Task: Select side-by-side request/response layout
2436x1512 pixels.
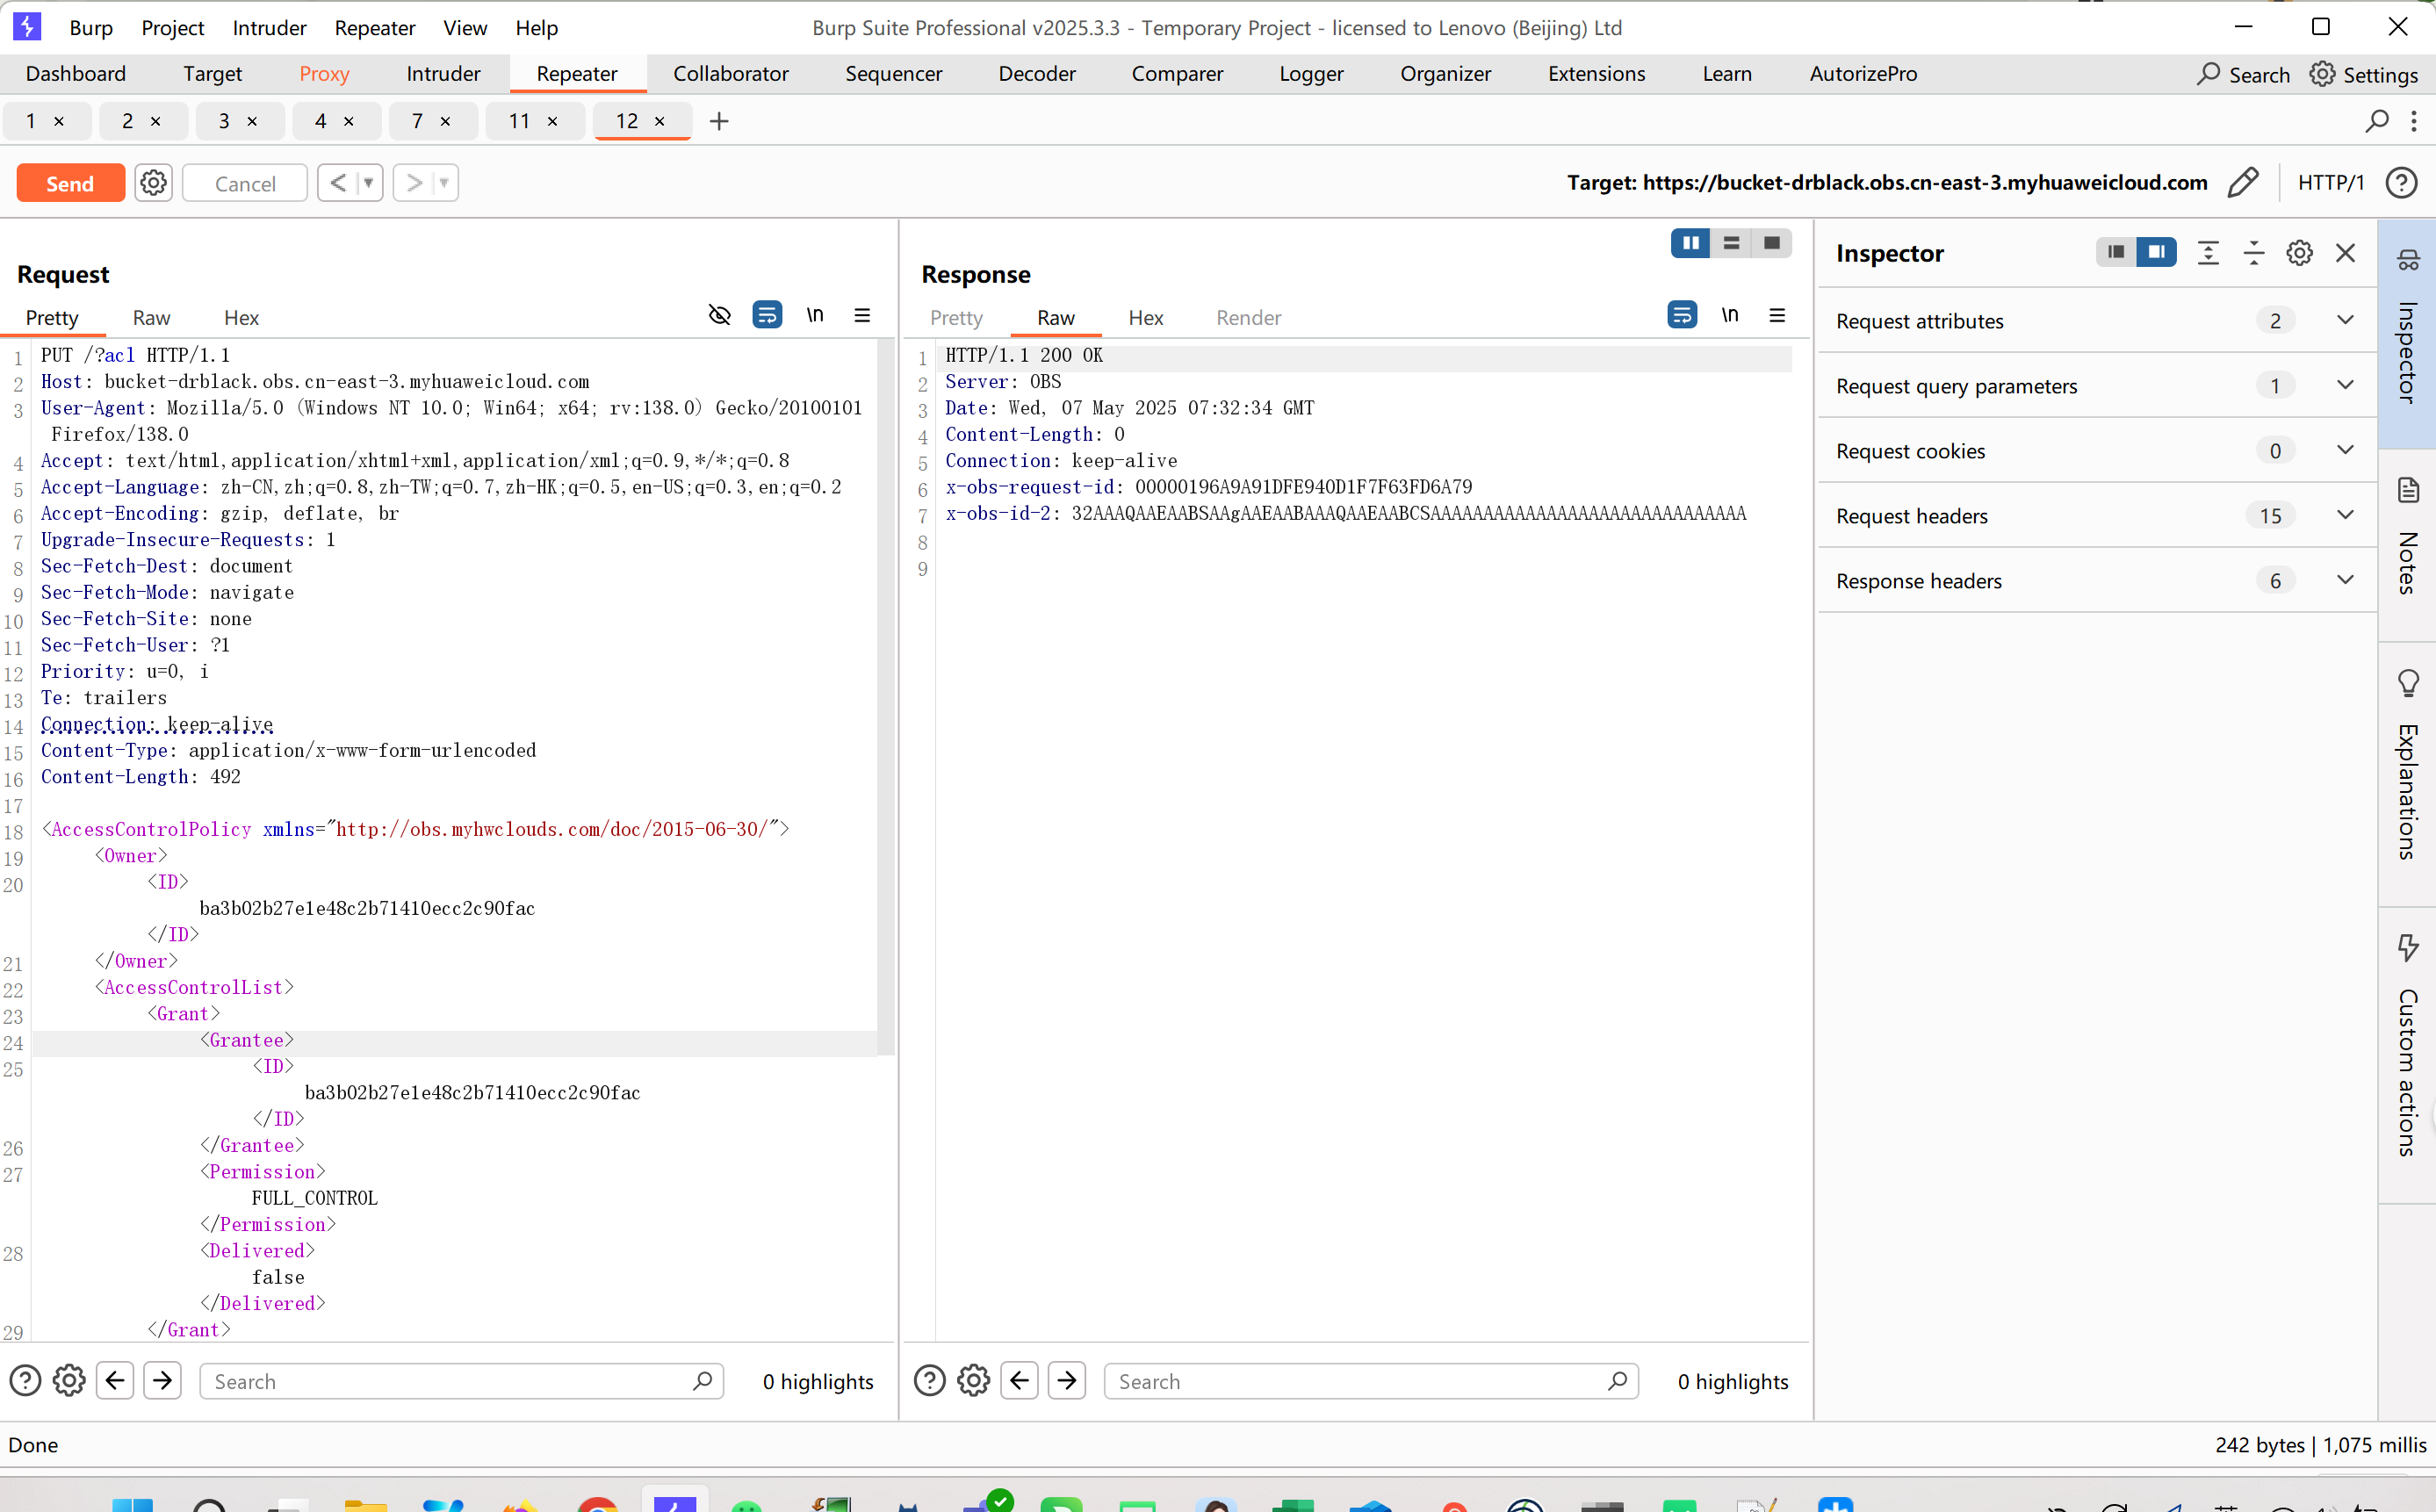Action: (x=1690, y=243)
